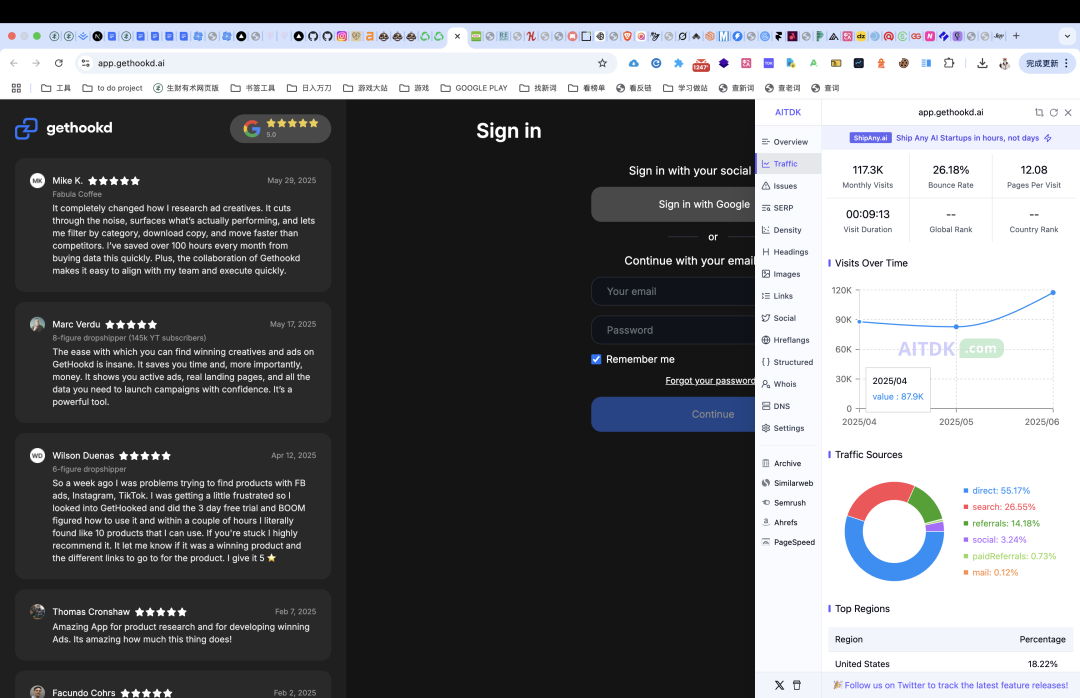This screenshot has height=698, width=1080.
Task: Open the Social section
Action: 779,318
